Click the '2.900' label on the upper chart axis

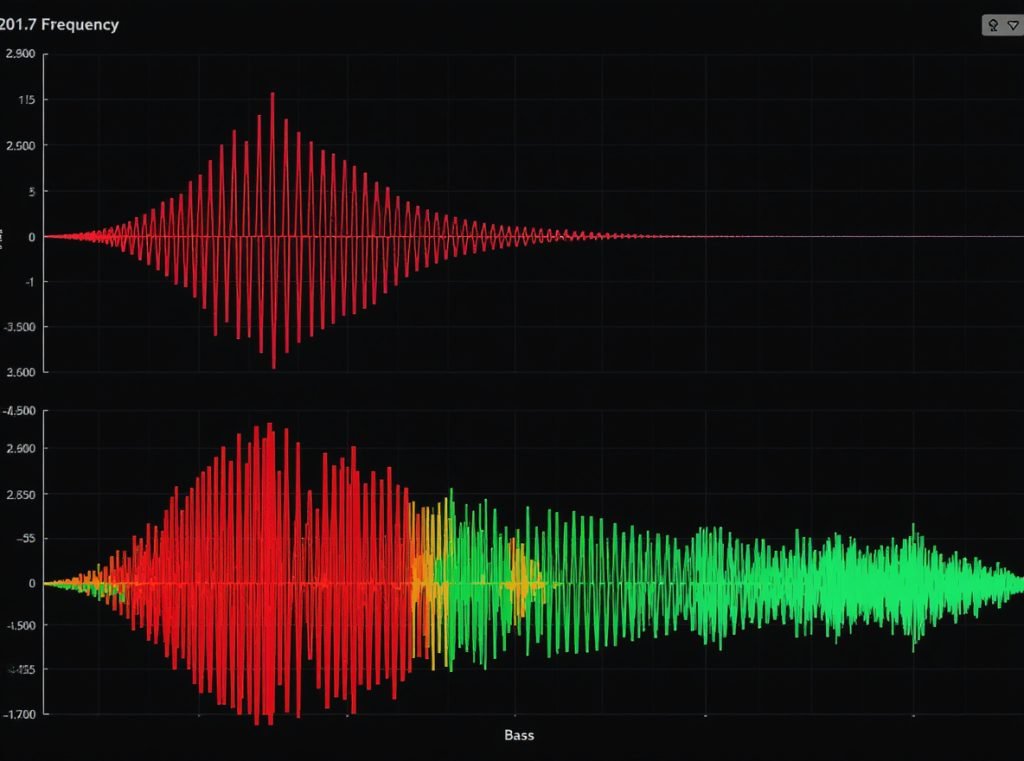[x=20, y=54]
